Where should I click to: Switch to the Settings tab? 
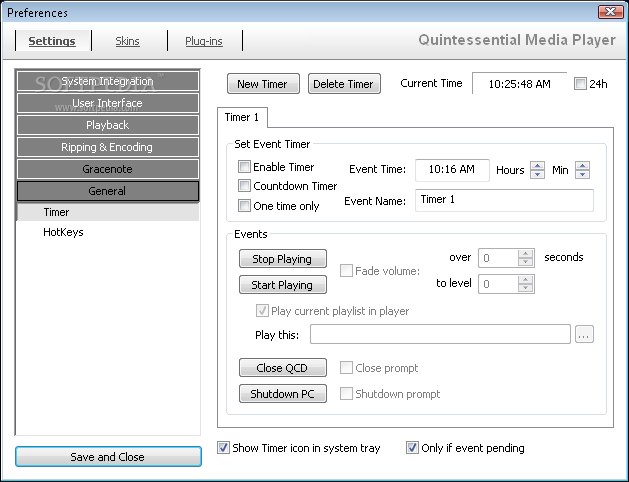52,41
